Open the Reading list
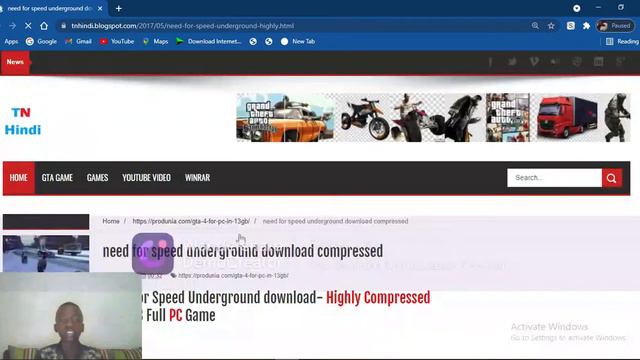This screenshot has width=640, height=360. (622, 41)
